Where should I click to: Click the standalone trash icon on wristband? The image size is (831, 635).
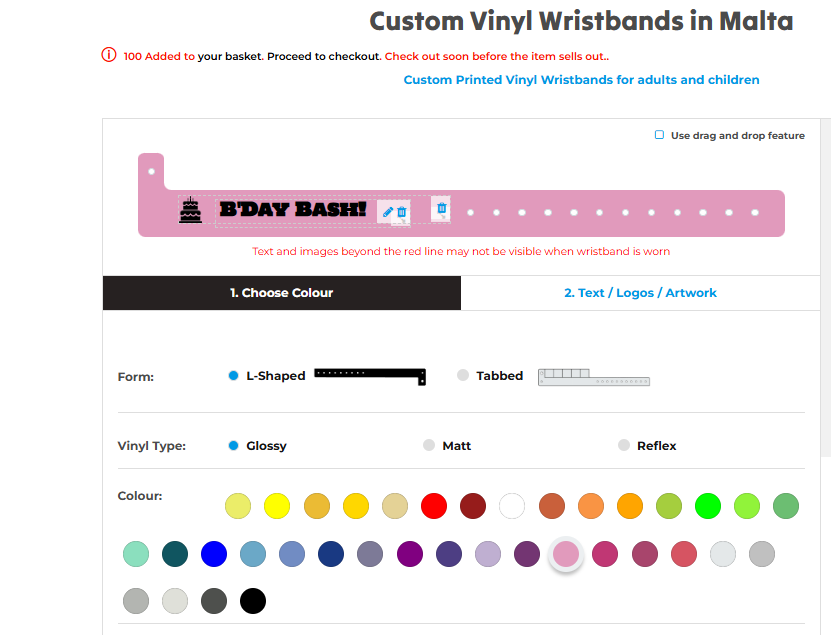point(441,208)
